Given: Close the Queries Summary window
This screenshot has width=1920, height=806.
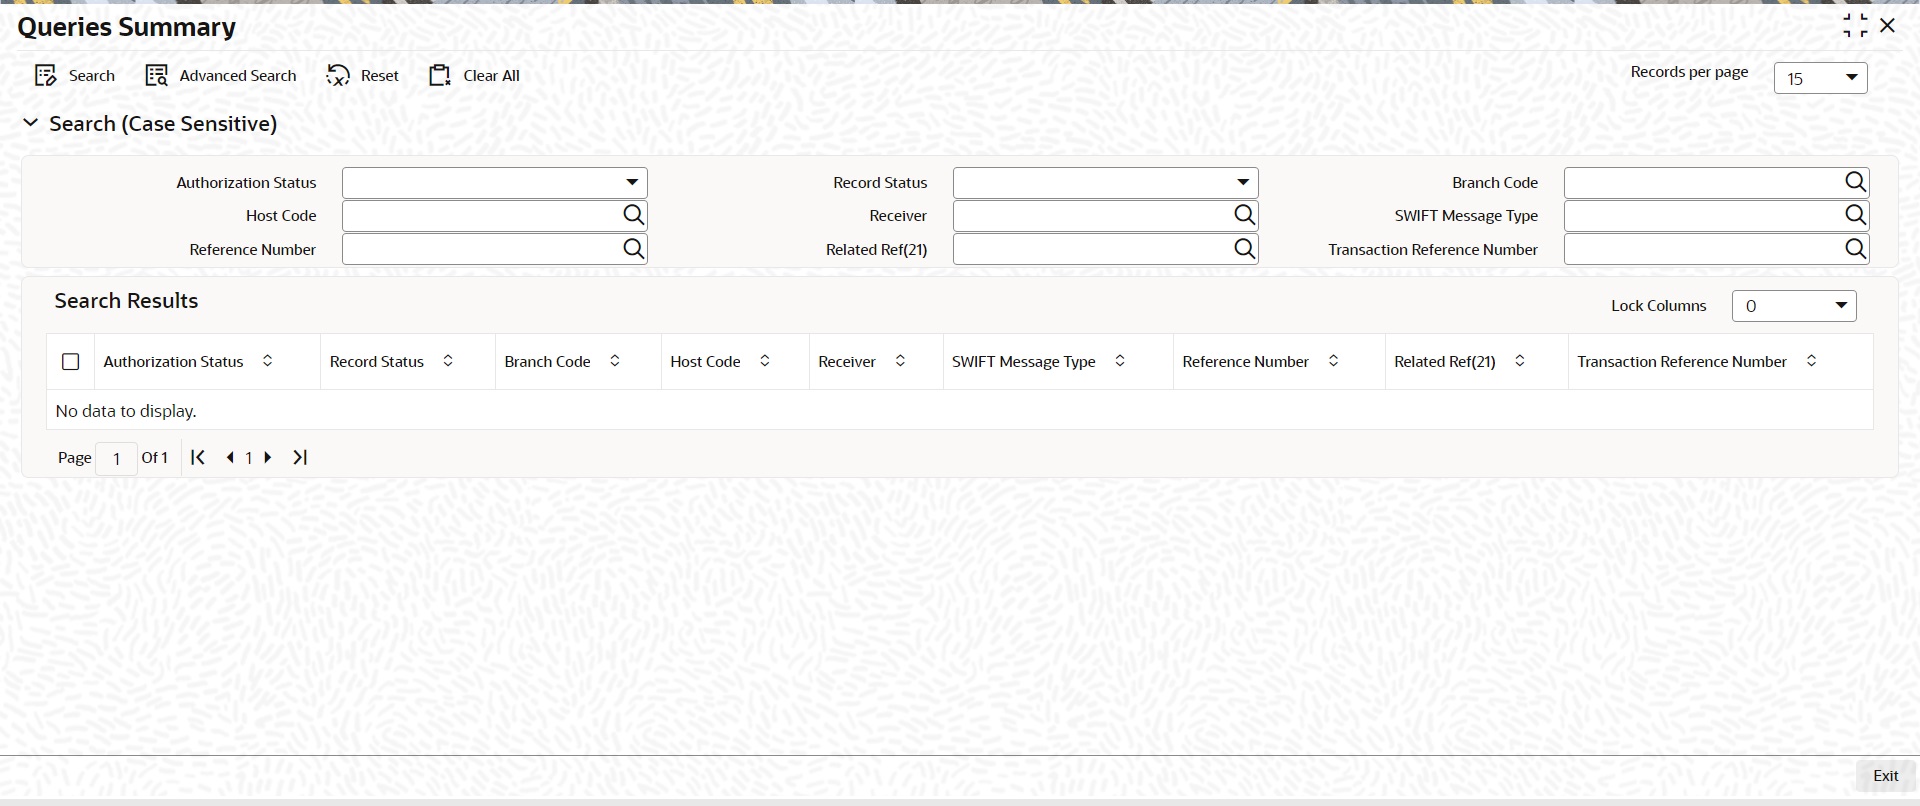Looking at the screenshot, I should pos(1888,26).
